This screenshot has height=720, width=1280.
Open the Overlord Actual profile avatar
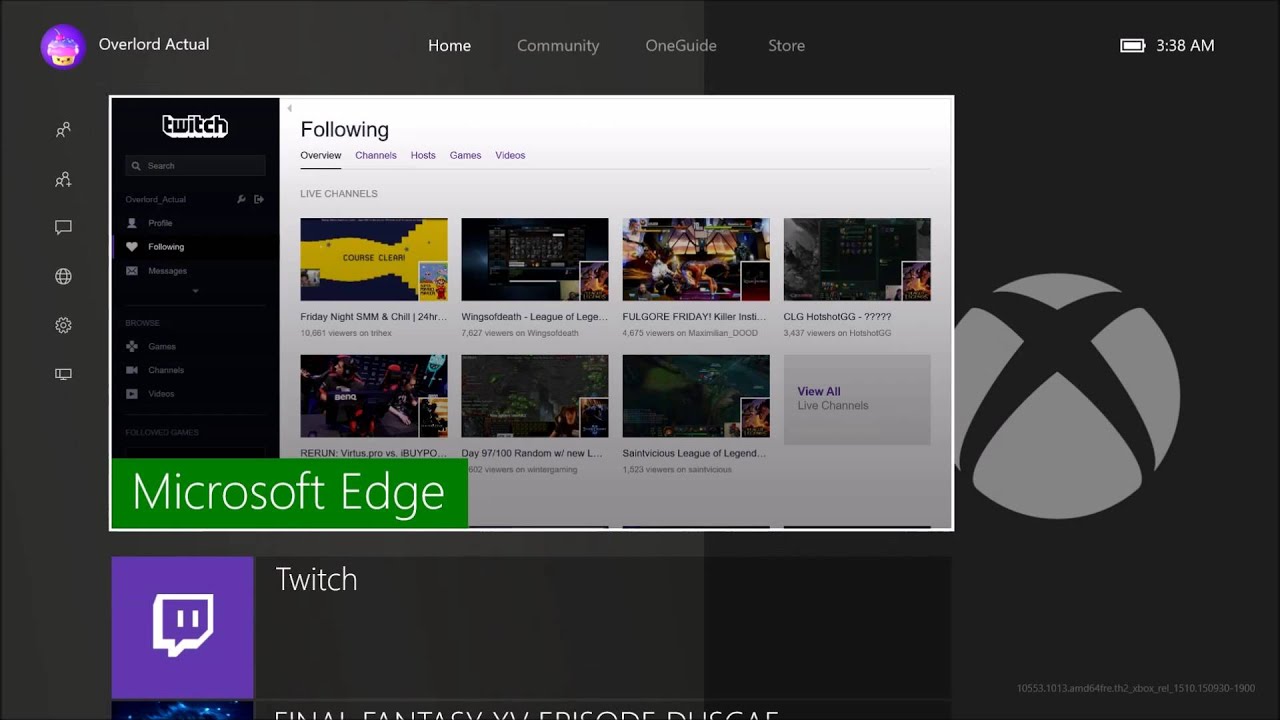pyautogui.click(x=63, y=46)
